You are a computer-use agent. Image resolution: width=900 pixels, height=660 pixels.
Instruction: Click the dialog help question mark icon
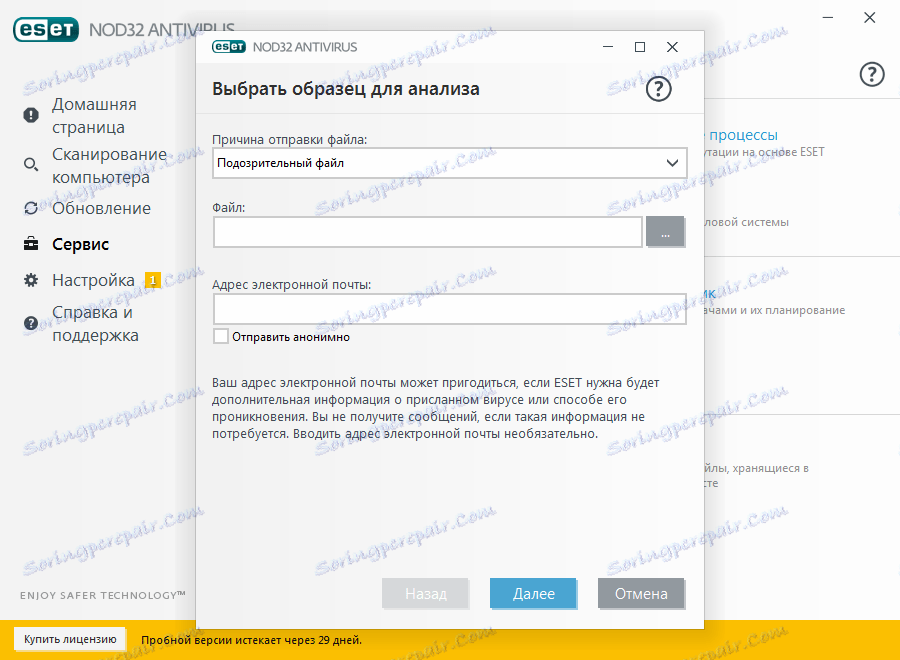(658, 89)
